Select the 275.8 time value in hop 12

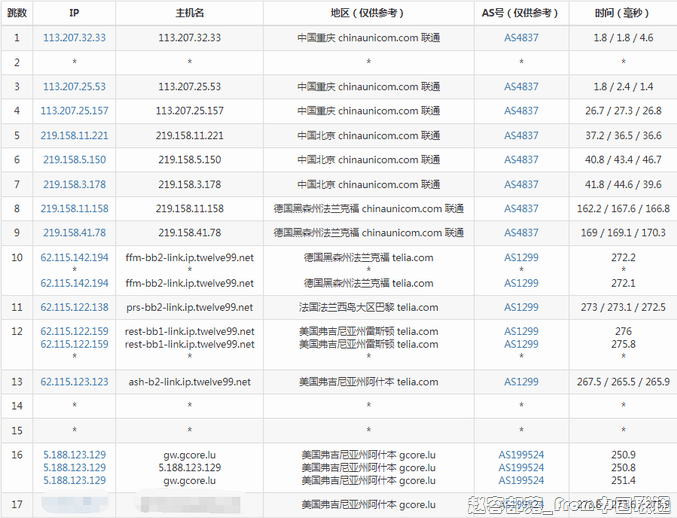tap(623, 344)
